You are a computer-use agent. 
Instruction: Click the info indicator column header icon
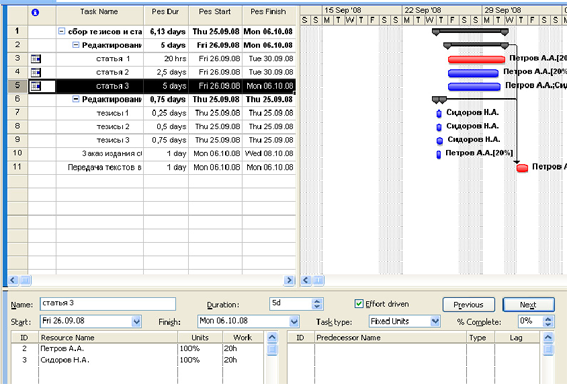[x=35, y=13]
